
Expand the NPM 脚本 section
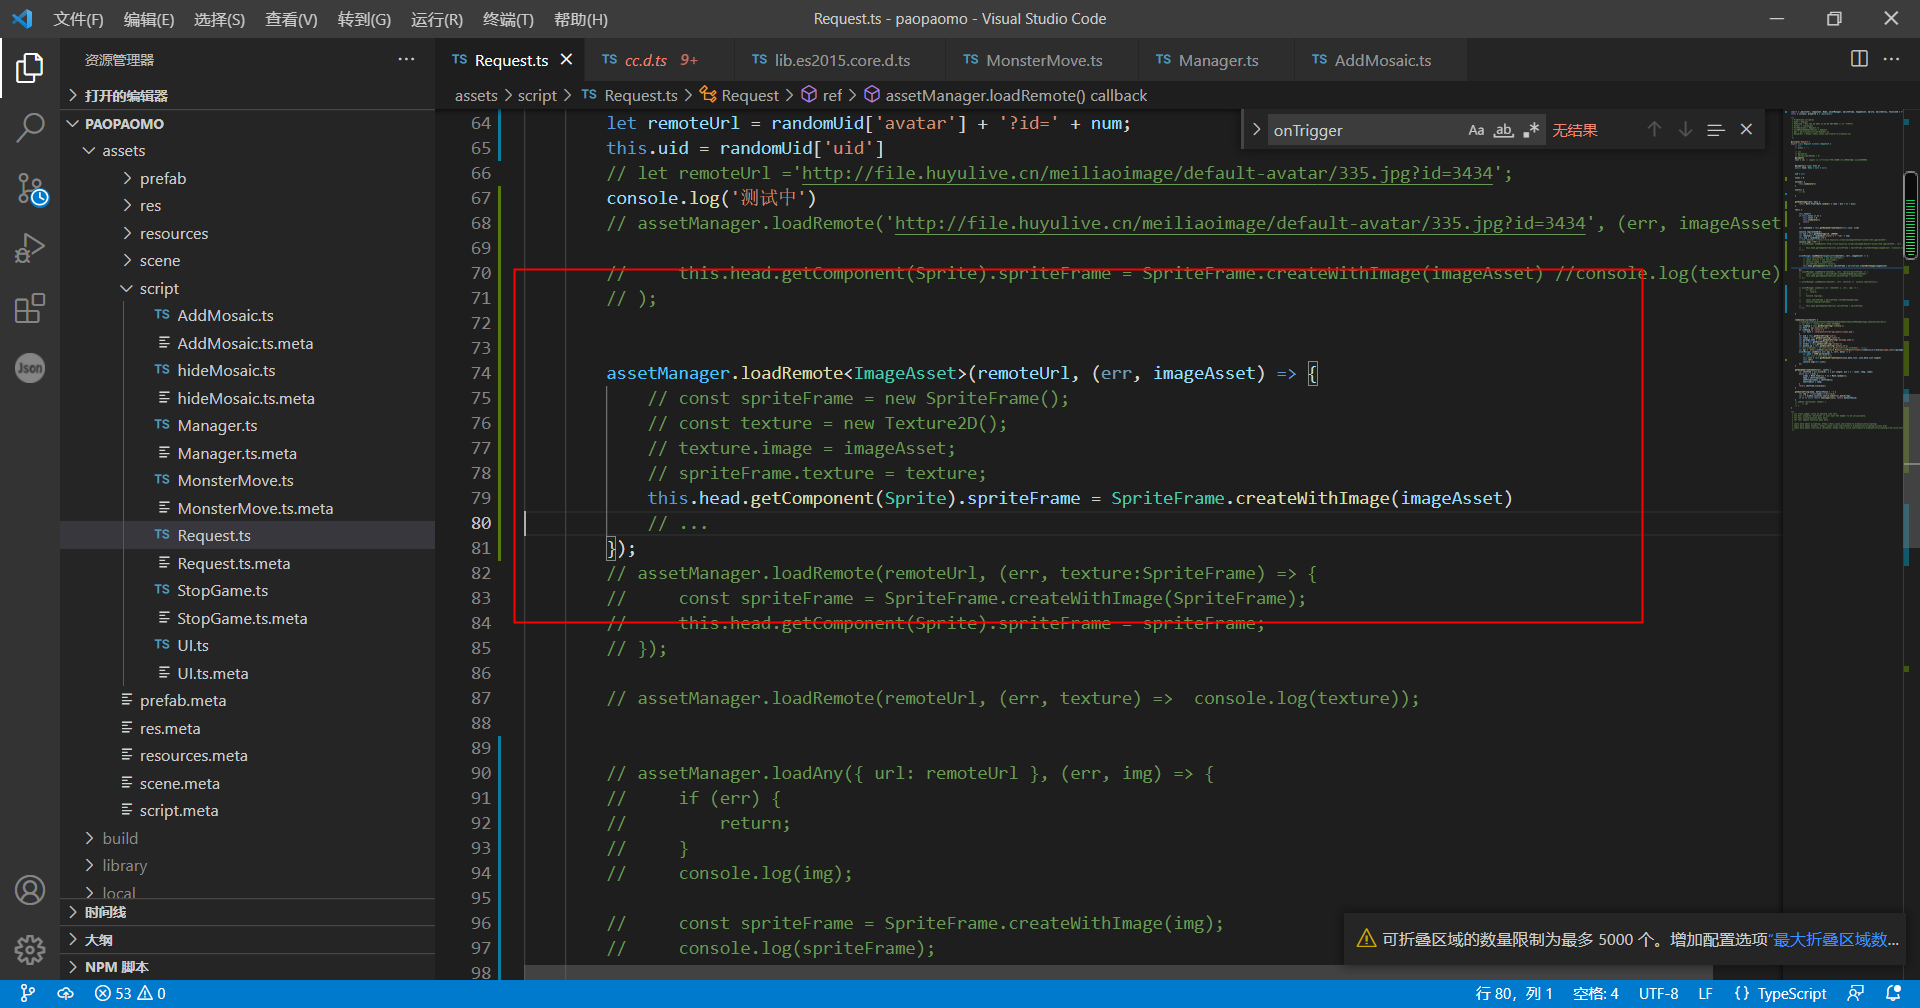pyautogui.click(x=116, y=967)
